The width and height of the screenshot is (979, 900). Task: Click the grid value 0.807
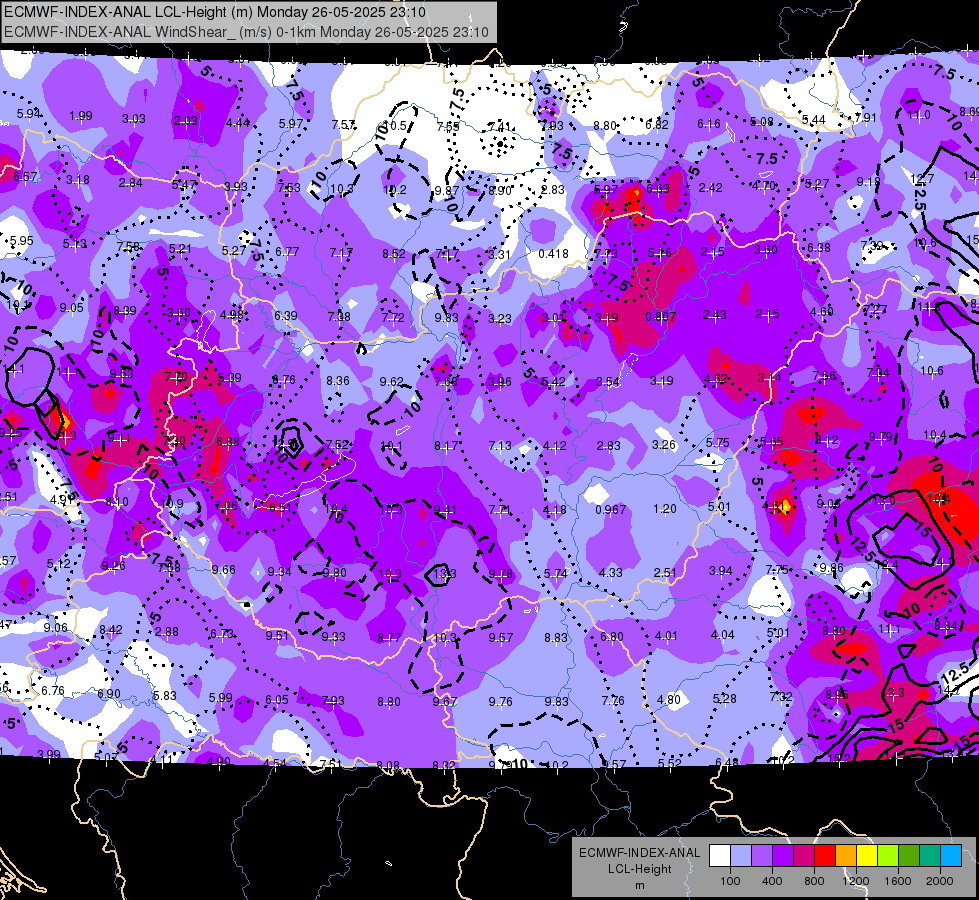(661, 317)
